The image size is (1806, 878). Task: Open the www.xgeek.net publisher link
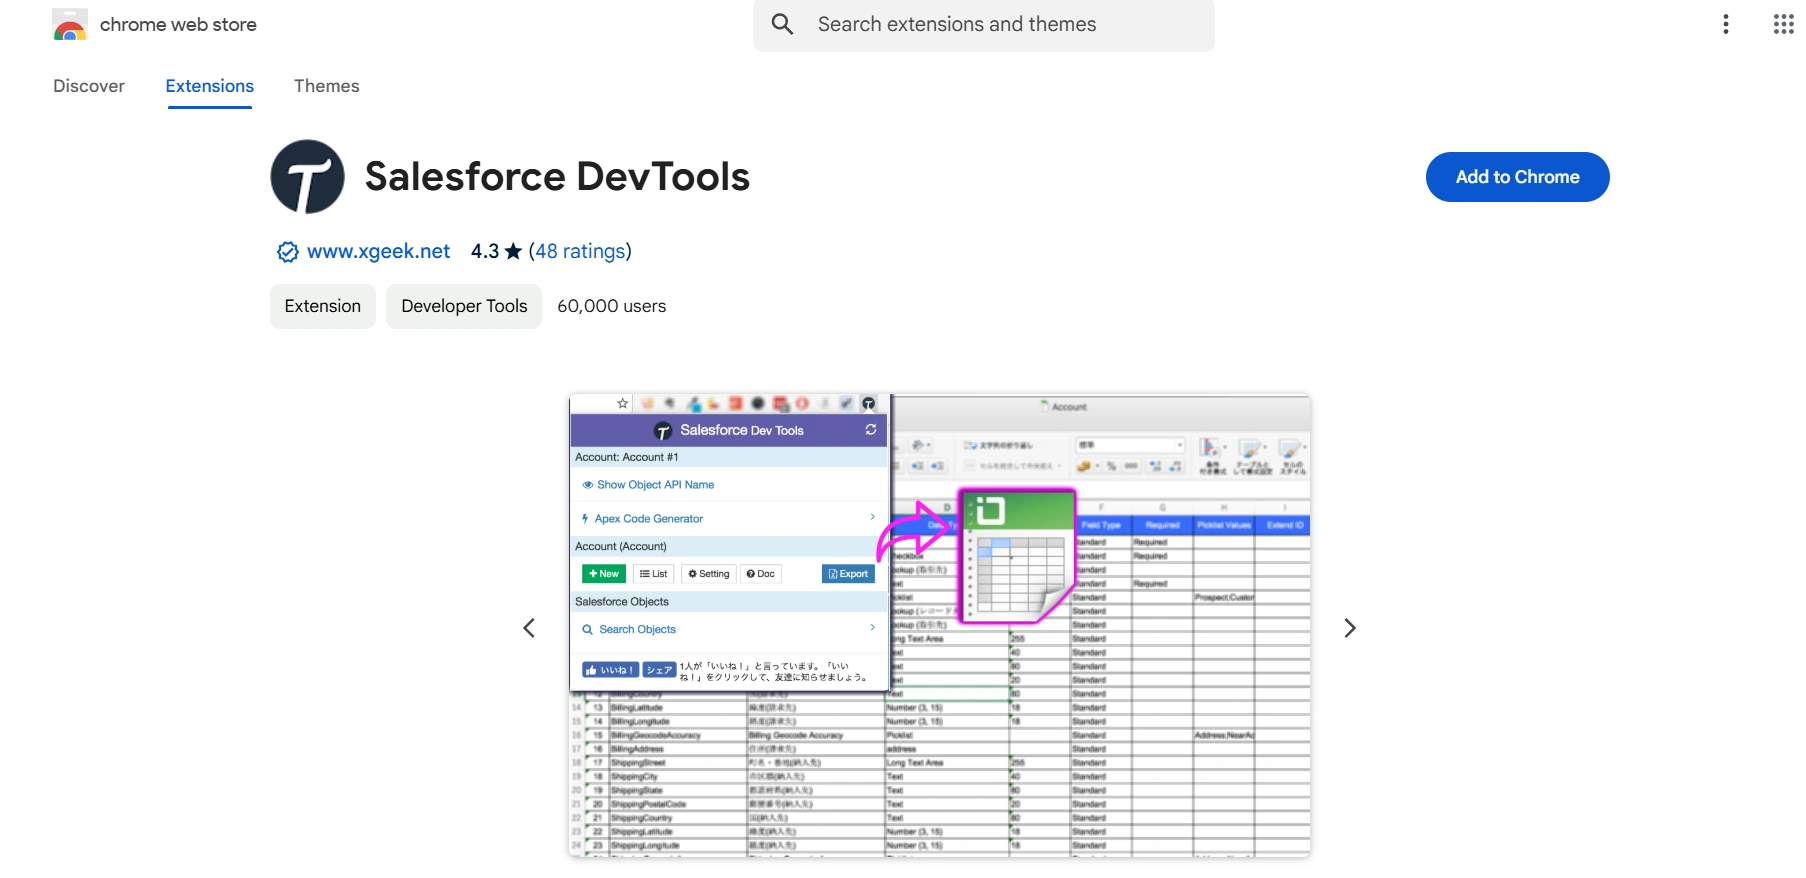coord(378,251)
